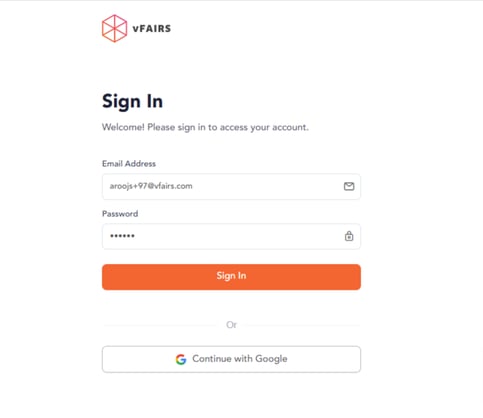Image resolution: width=483 pixels, height=418 pixels.
Task: Click the vFAIRS wordmark text
Action: pyautogui.click(x=152, y=29)
